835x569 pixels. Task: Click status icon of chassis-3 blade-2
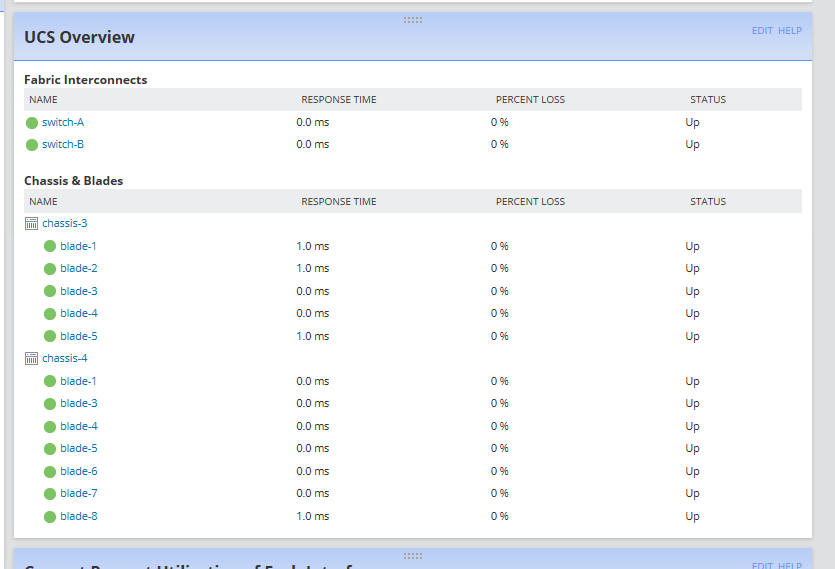[x=50, y=269]
